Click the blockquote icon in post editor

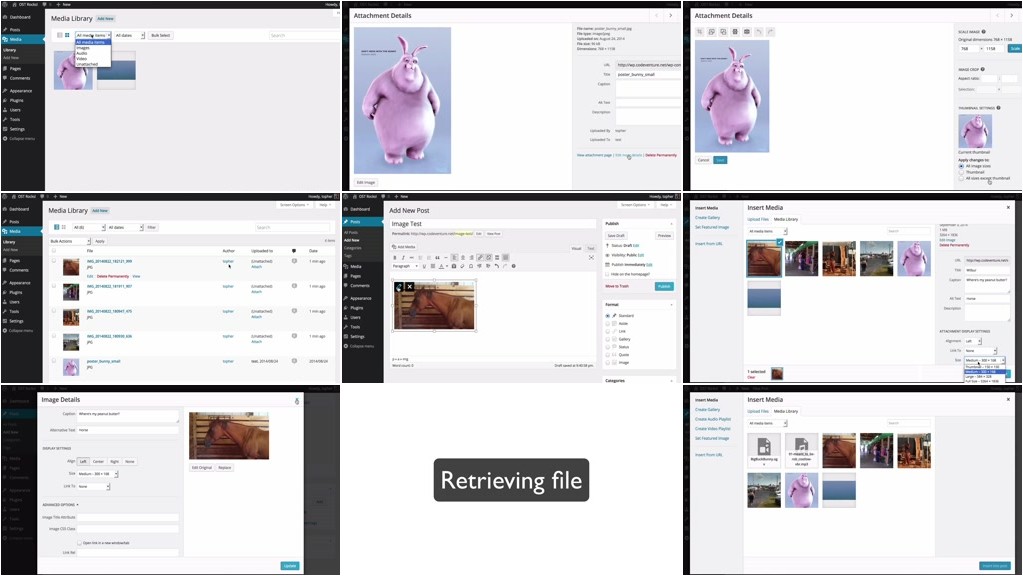click(x=437, y=258)
